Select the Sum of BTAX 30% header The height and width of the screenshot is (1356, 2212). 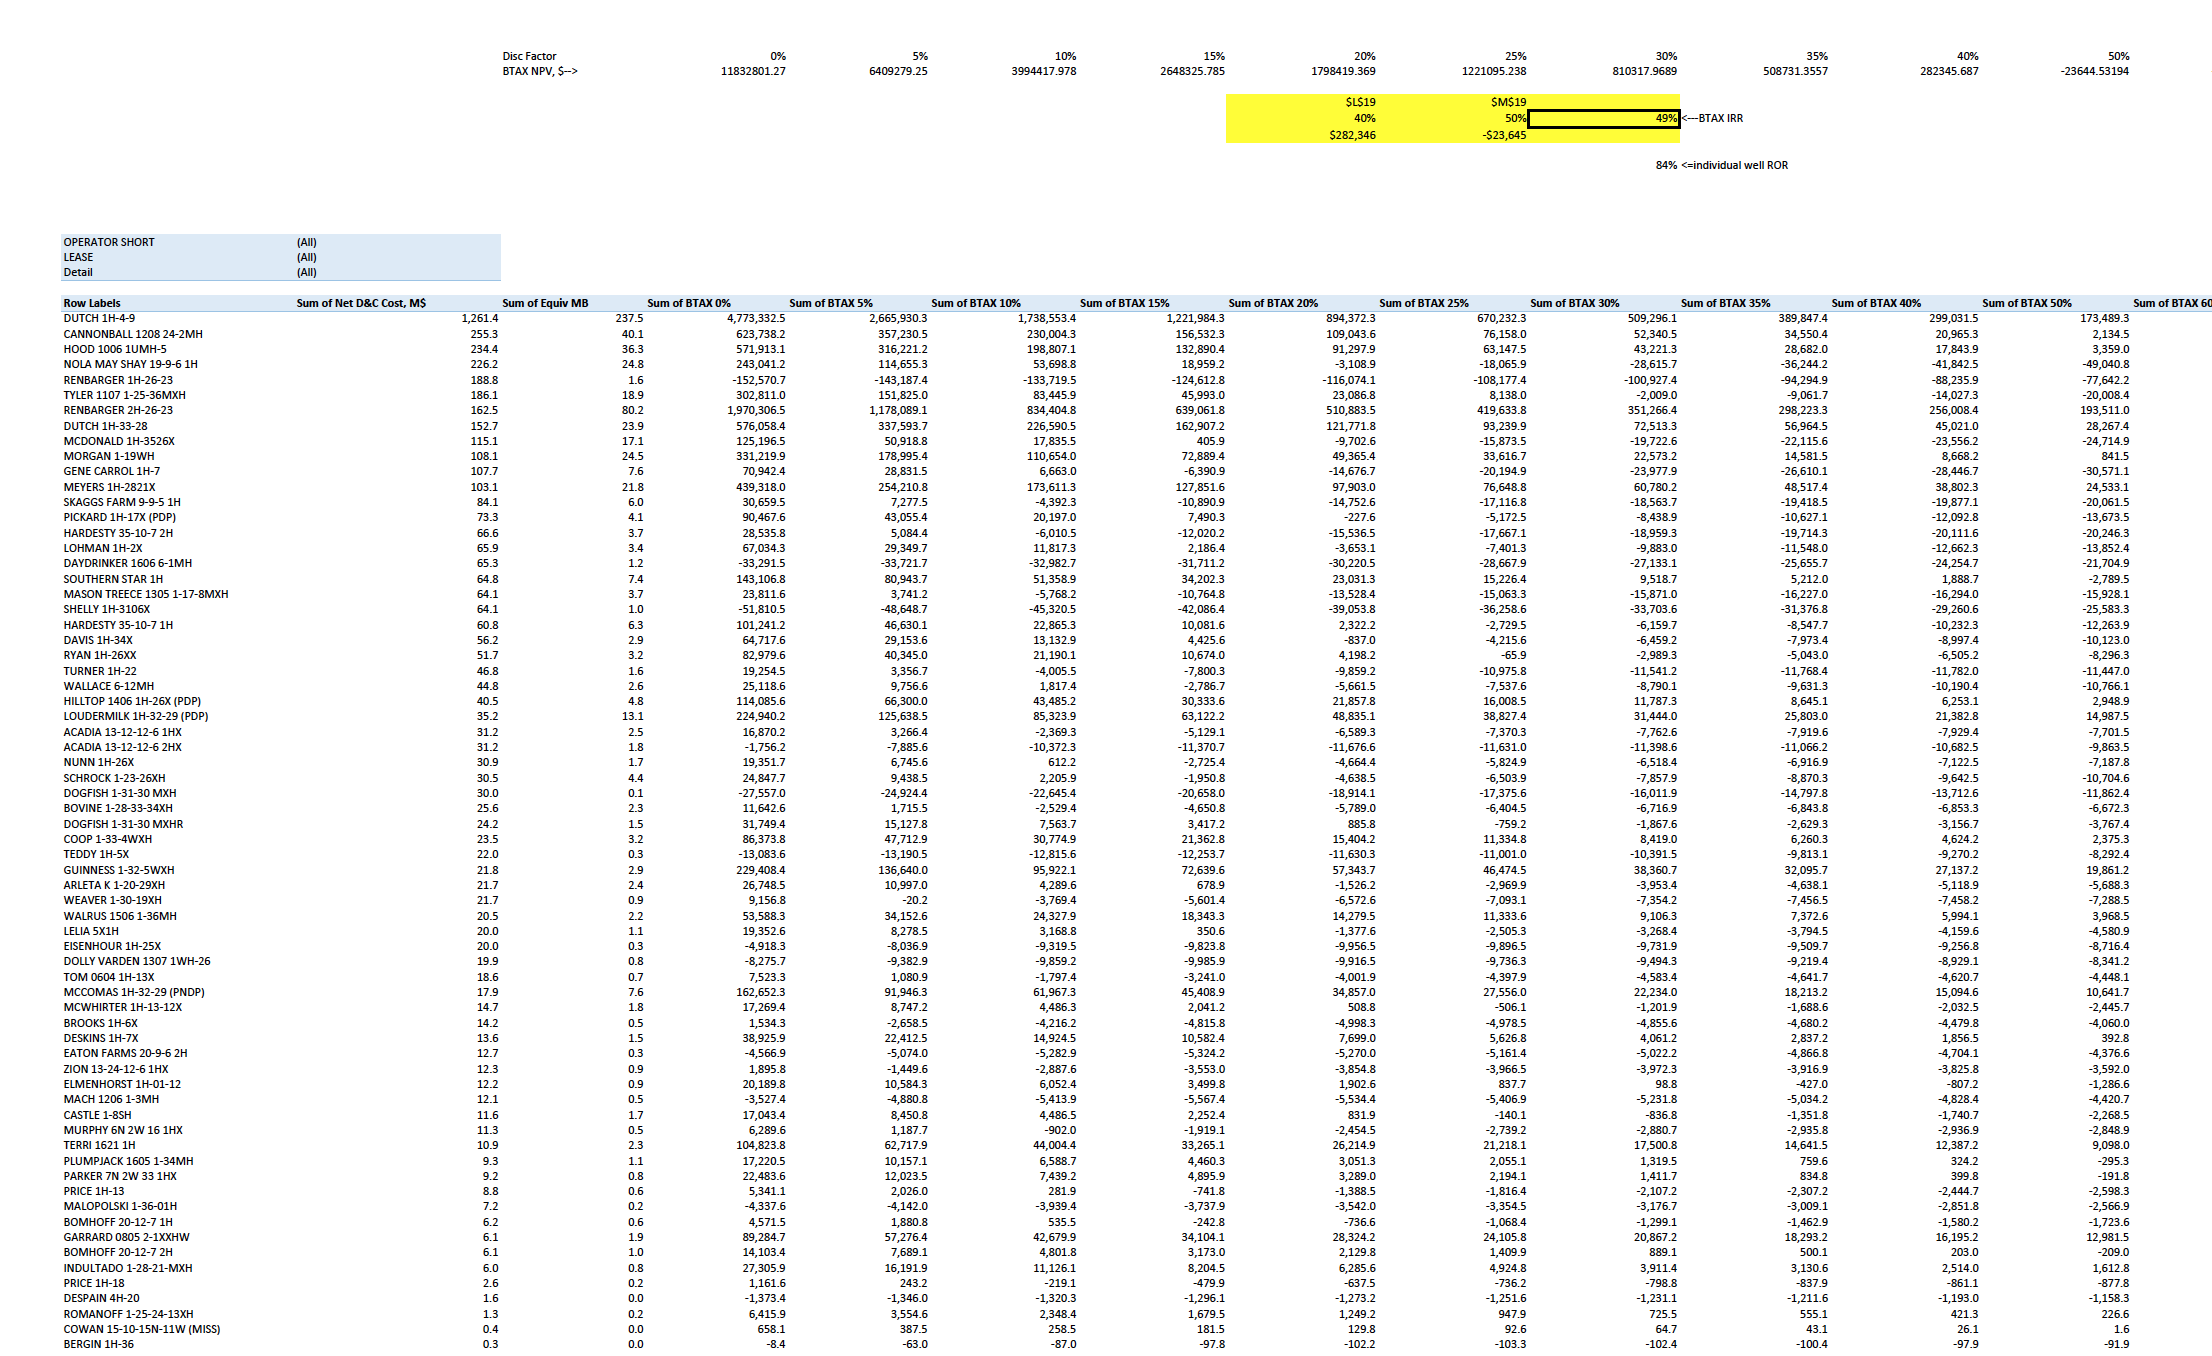pyautogui.click(x=1575, y=303)
